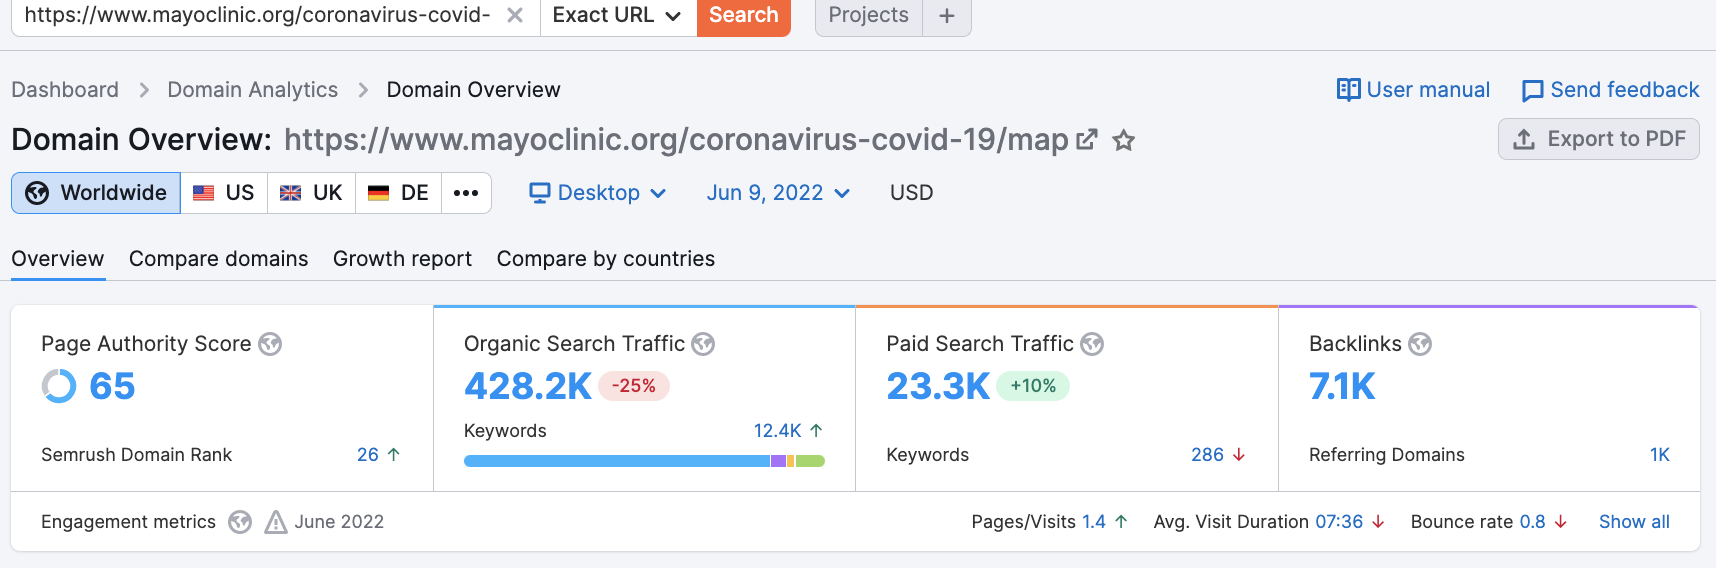The image size is (1716, 568).
Task: Click the Page Authority Score donut chart
Action: pos(59,386)
